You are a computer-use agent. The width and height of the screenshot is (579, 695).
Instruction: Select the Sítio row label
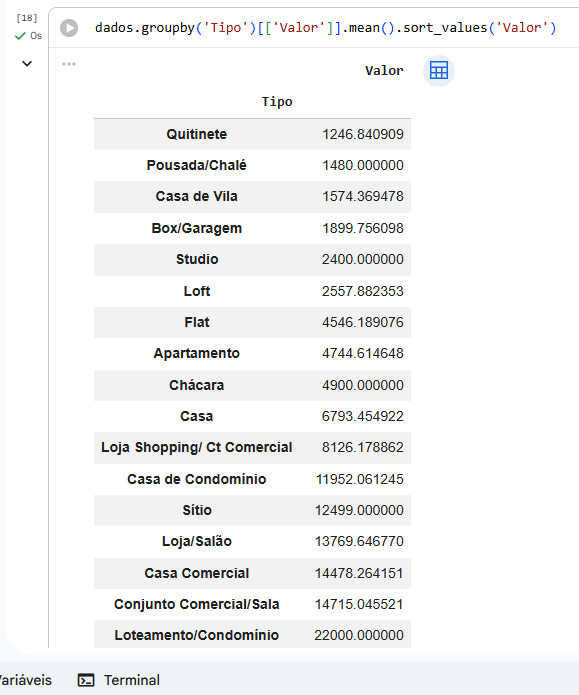[197, 510]
